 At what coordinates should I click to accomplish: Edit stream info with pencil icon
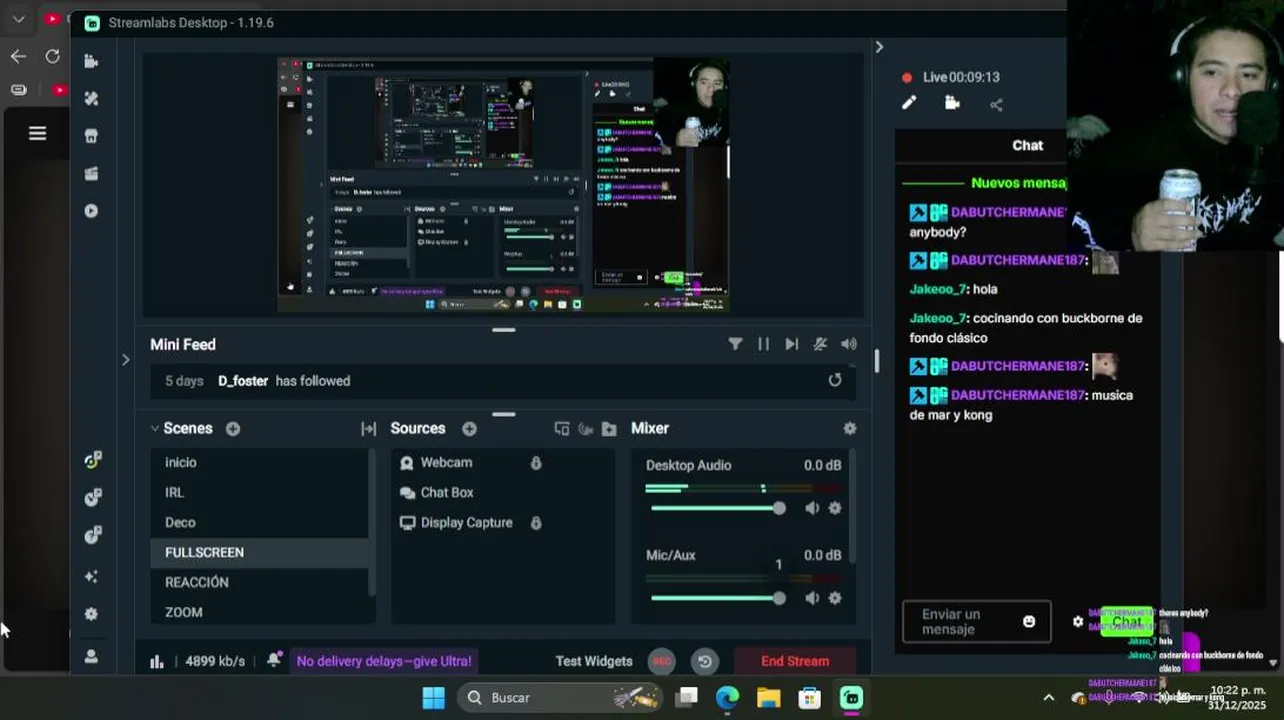click(x=909, y=103)
